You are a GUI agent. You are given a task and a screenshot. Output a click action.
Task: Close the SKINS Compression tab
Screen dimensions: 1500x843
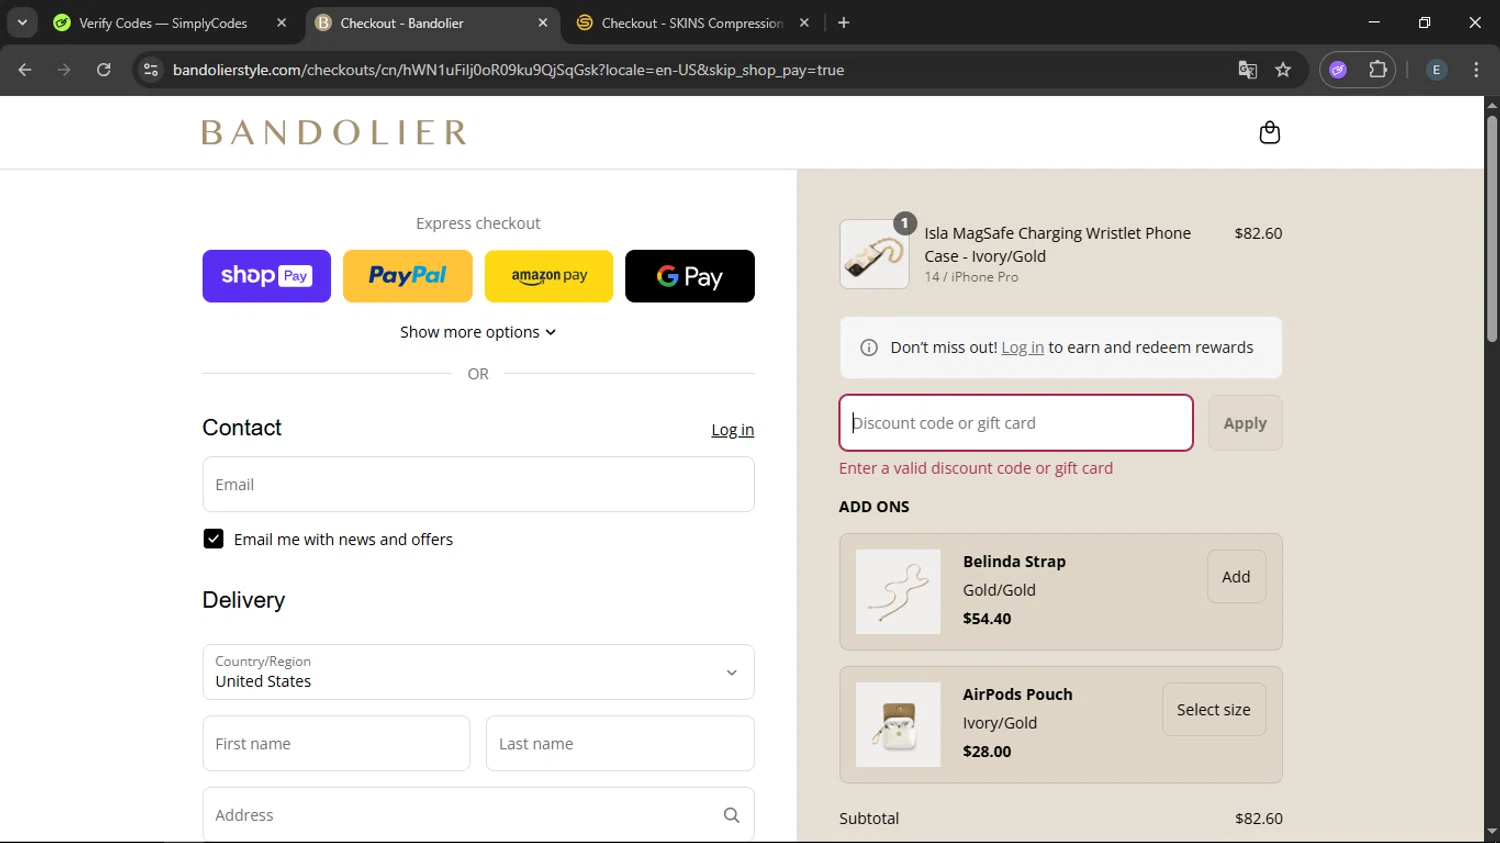[804, 22]
